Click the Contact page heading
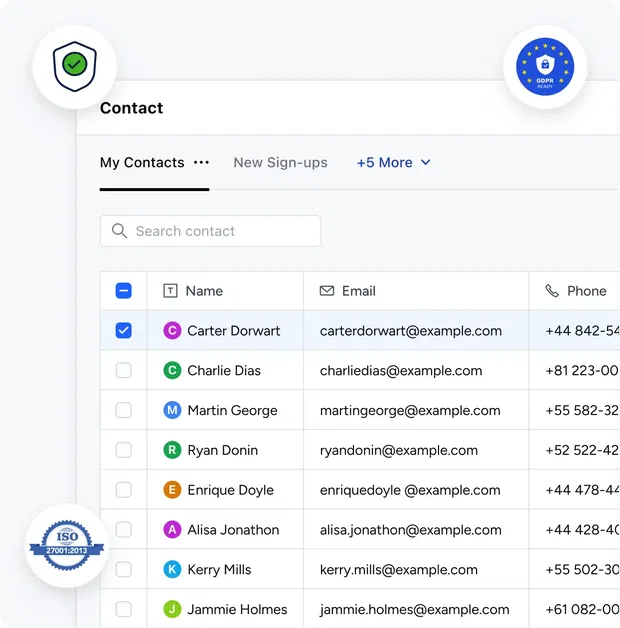Screen dimensions: 620x628 131,108
